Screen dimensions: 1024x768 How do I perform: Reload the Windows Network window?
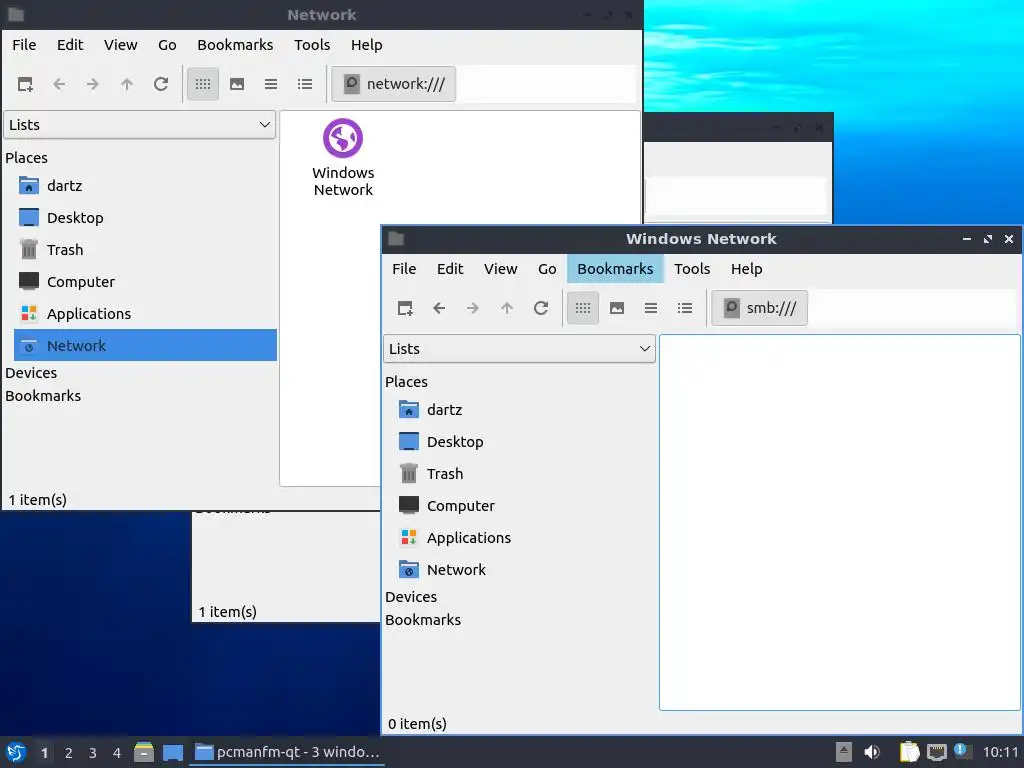pyautogui.click(x=541, y=308)
